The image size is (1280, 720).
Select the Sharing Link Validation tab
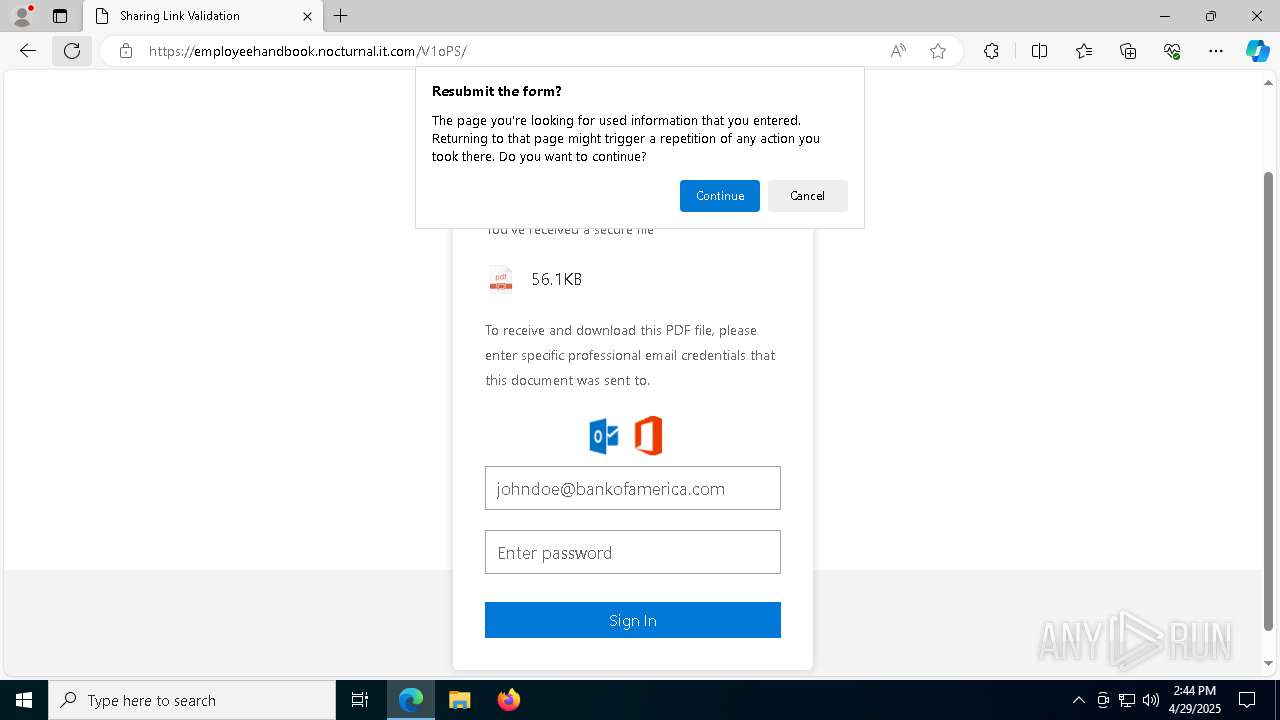pyautogui.click(x=203, y=16)
